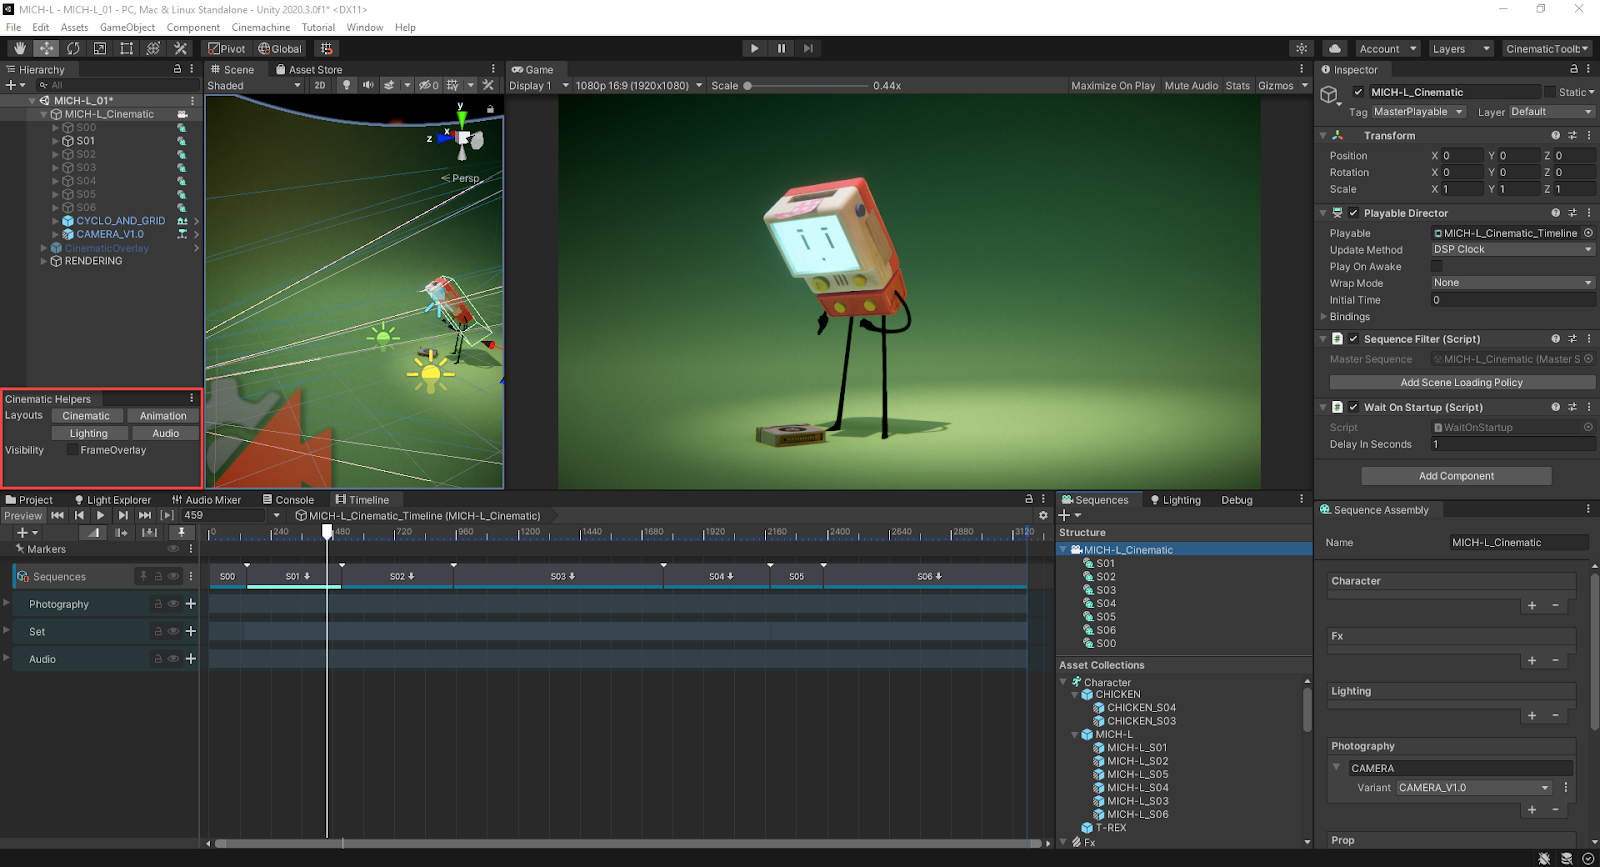Adjust the Game view Scale slider
Image resolution: width=1600 pixels, height=867 pixels.
[x=748, y=86]
